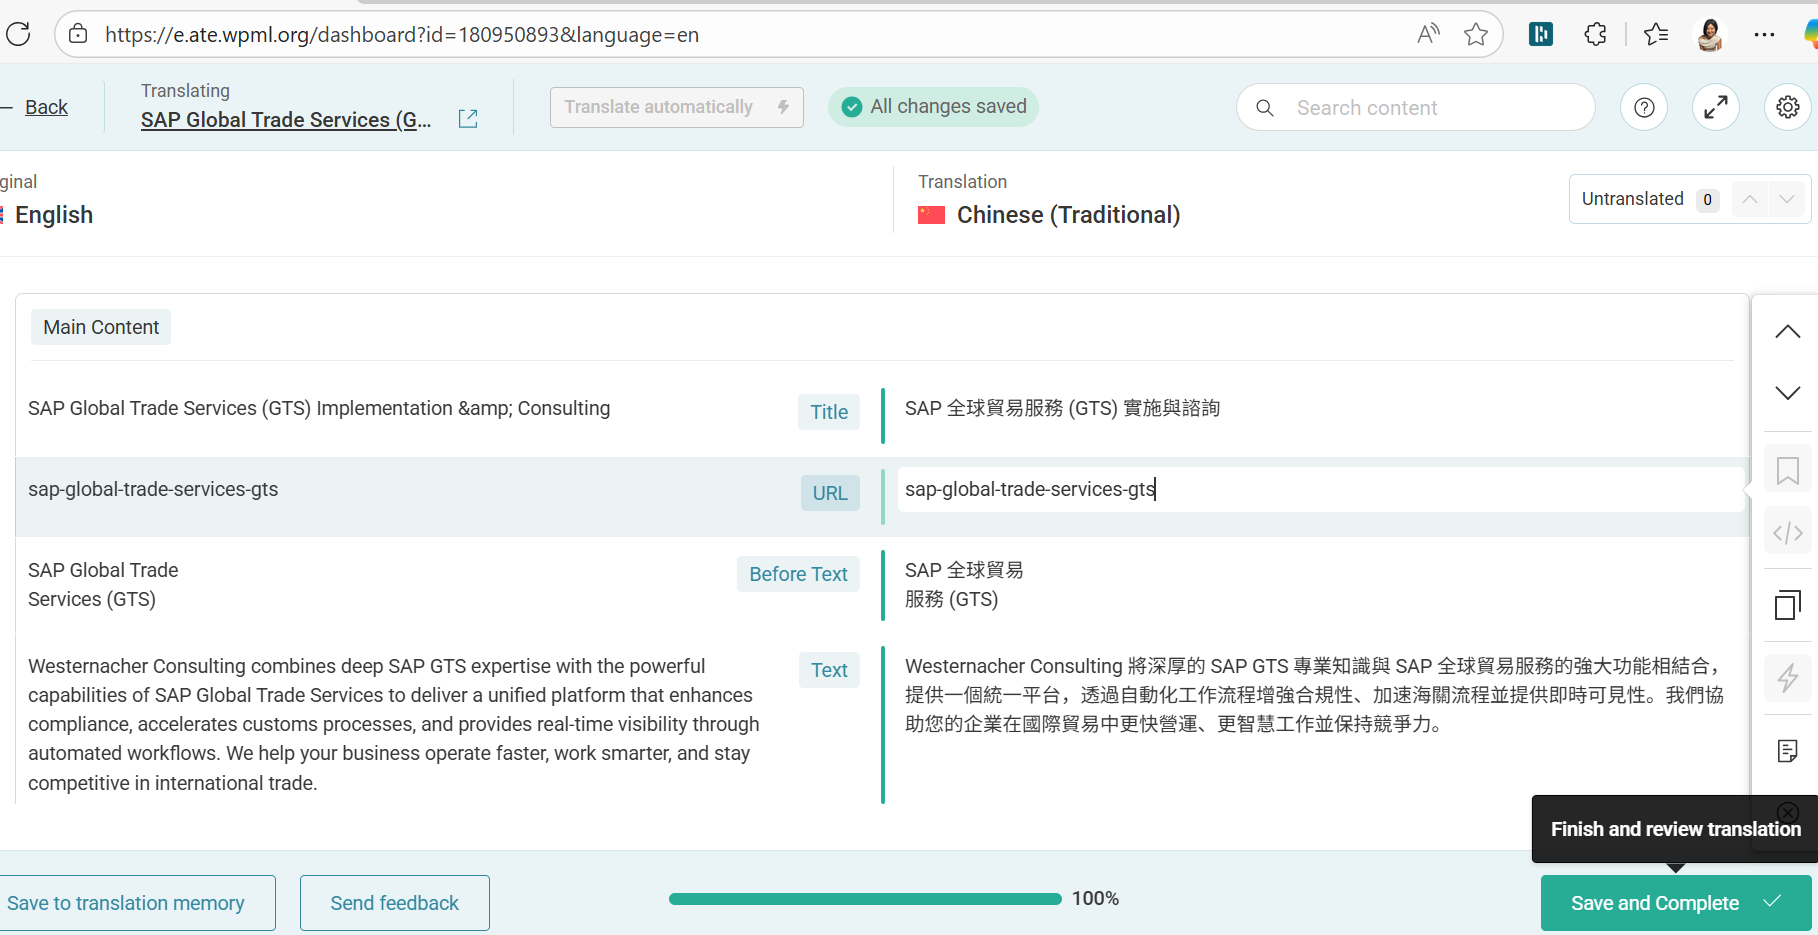Jump to next untranslated segment
This screenshot has height=935, width=1818.
pos(1786,199)
